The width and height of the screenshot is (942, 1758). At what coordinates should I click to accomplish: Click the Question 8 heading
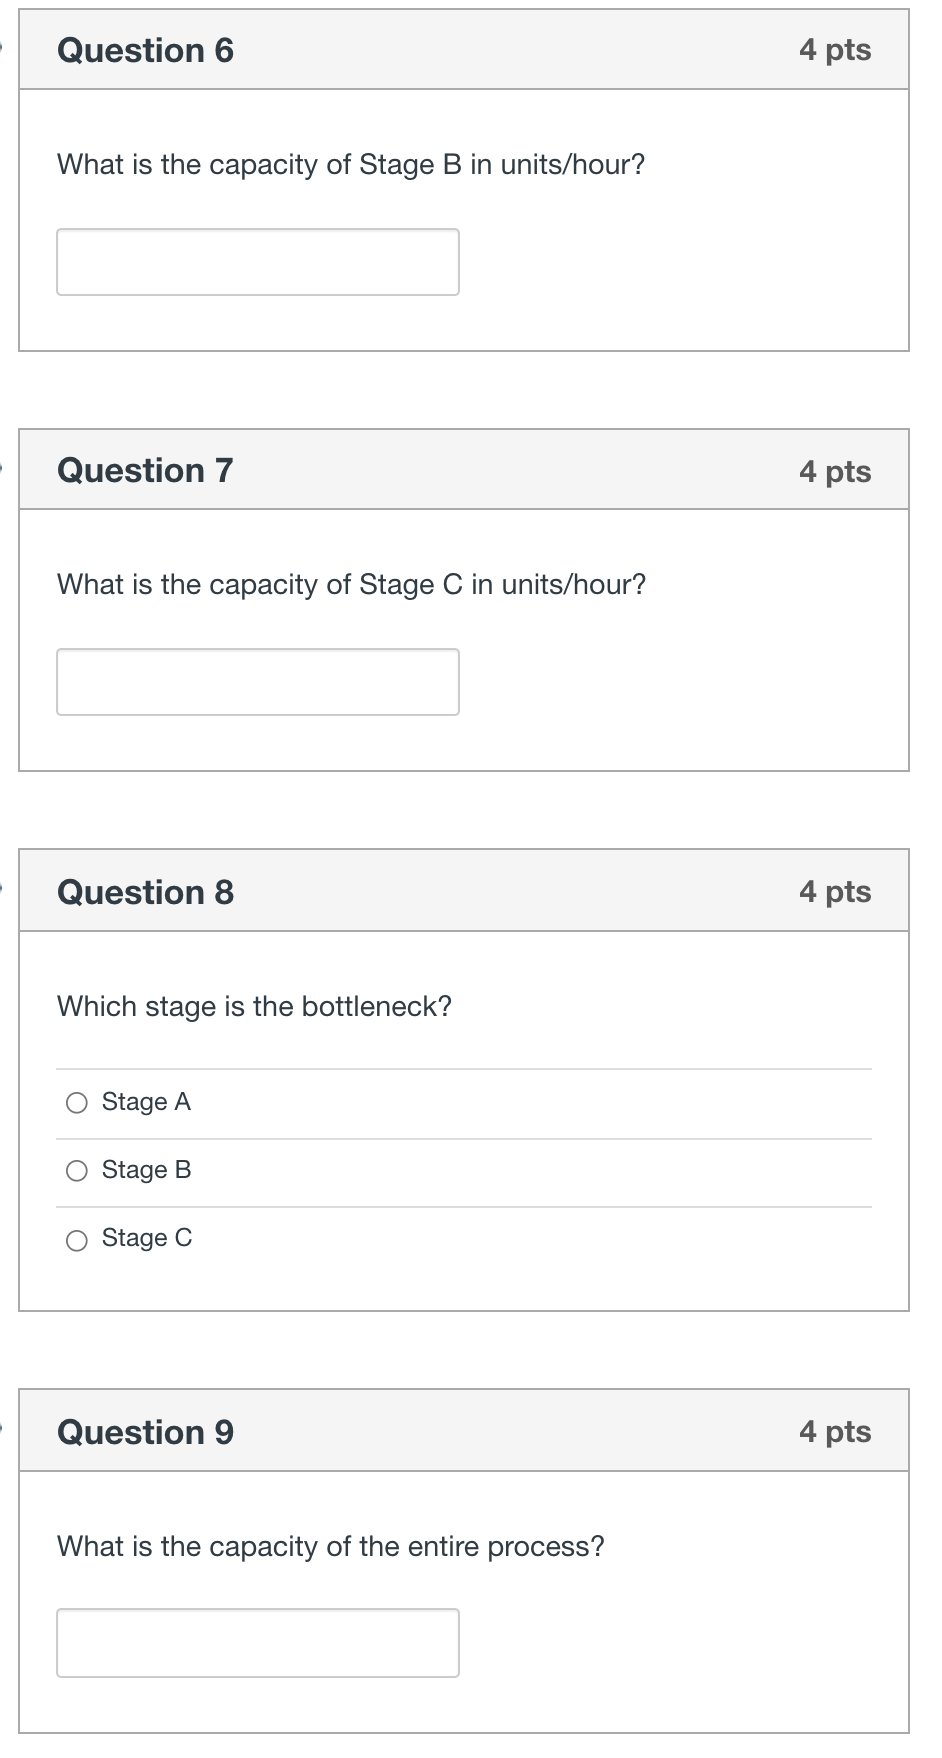pos(145,892)
